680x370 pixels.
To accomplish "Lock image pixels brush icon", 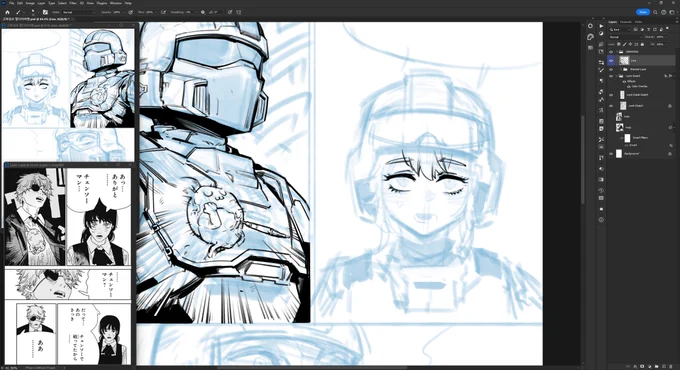I will coord(624,44).
